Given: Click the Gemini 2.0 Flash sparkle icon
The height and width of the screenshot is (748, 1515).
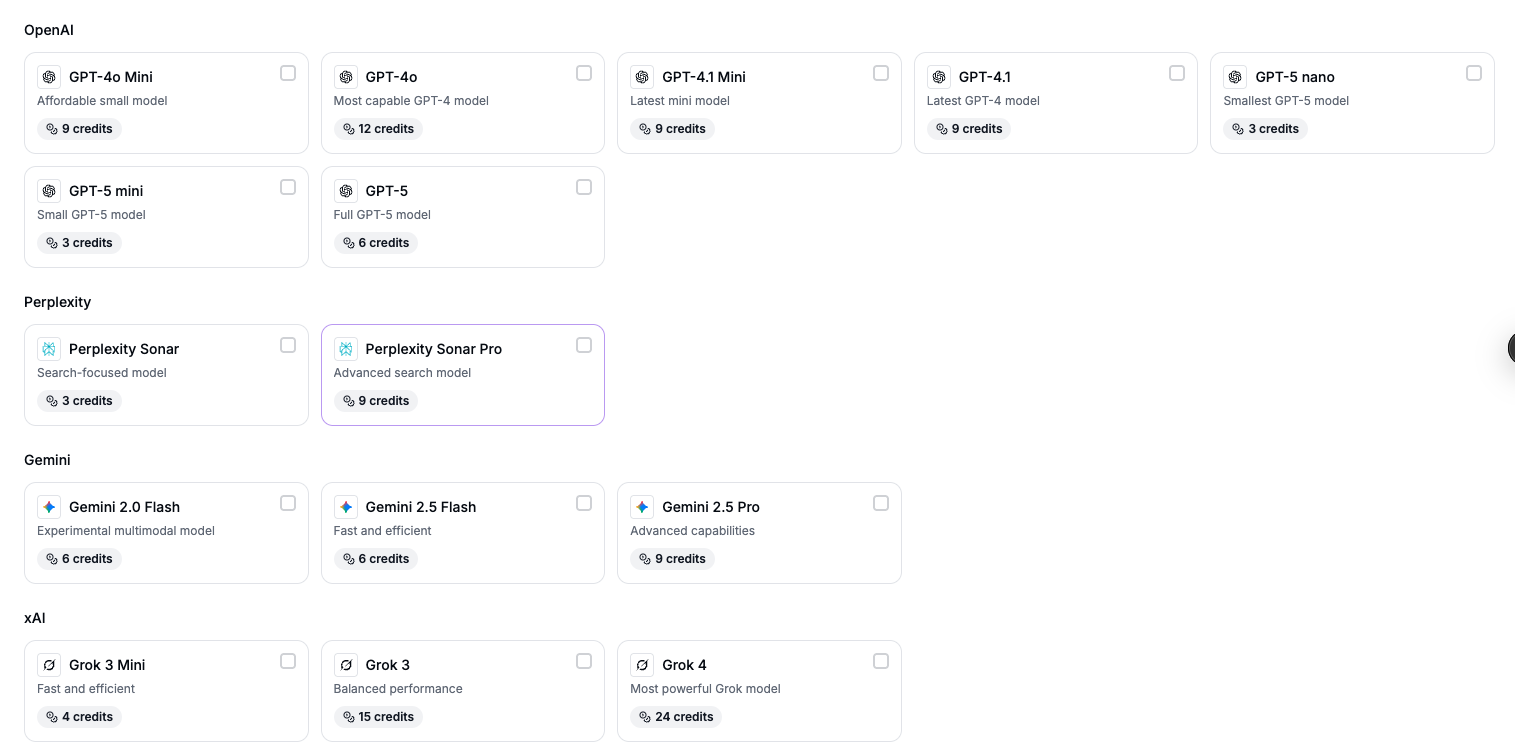Looking at the screenshot, I should 49,507.
